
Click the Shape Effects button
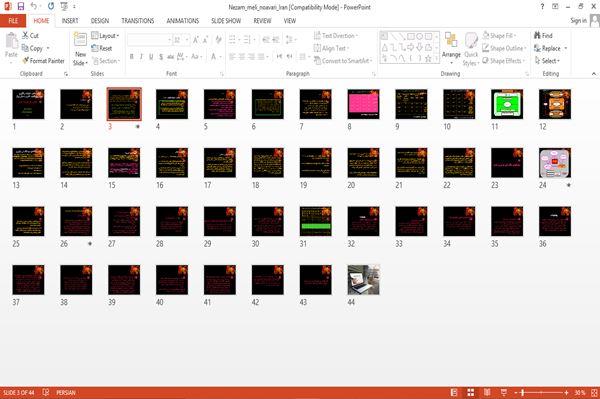pos(502,61)
